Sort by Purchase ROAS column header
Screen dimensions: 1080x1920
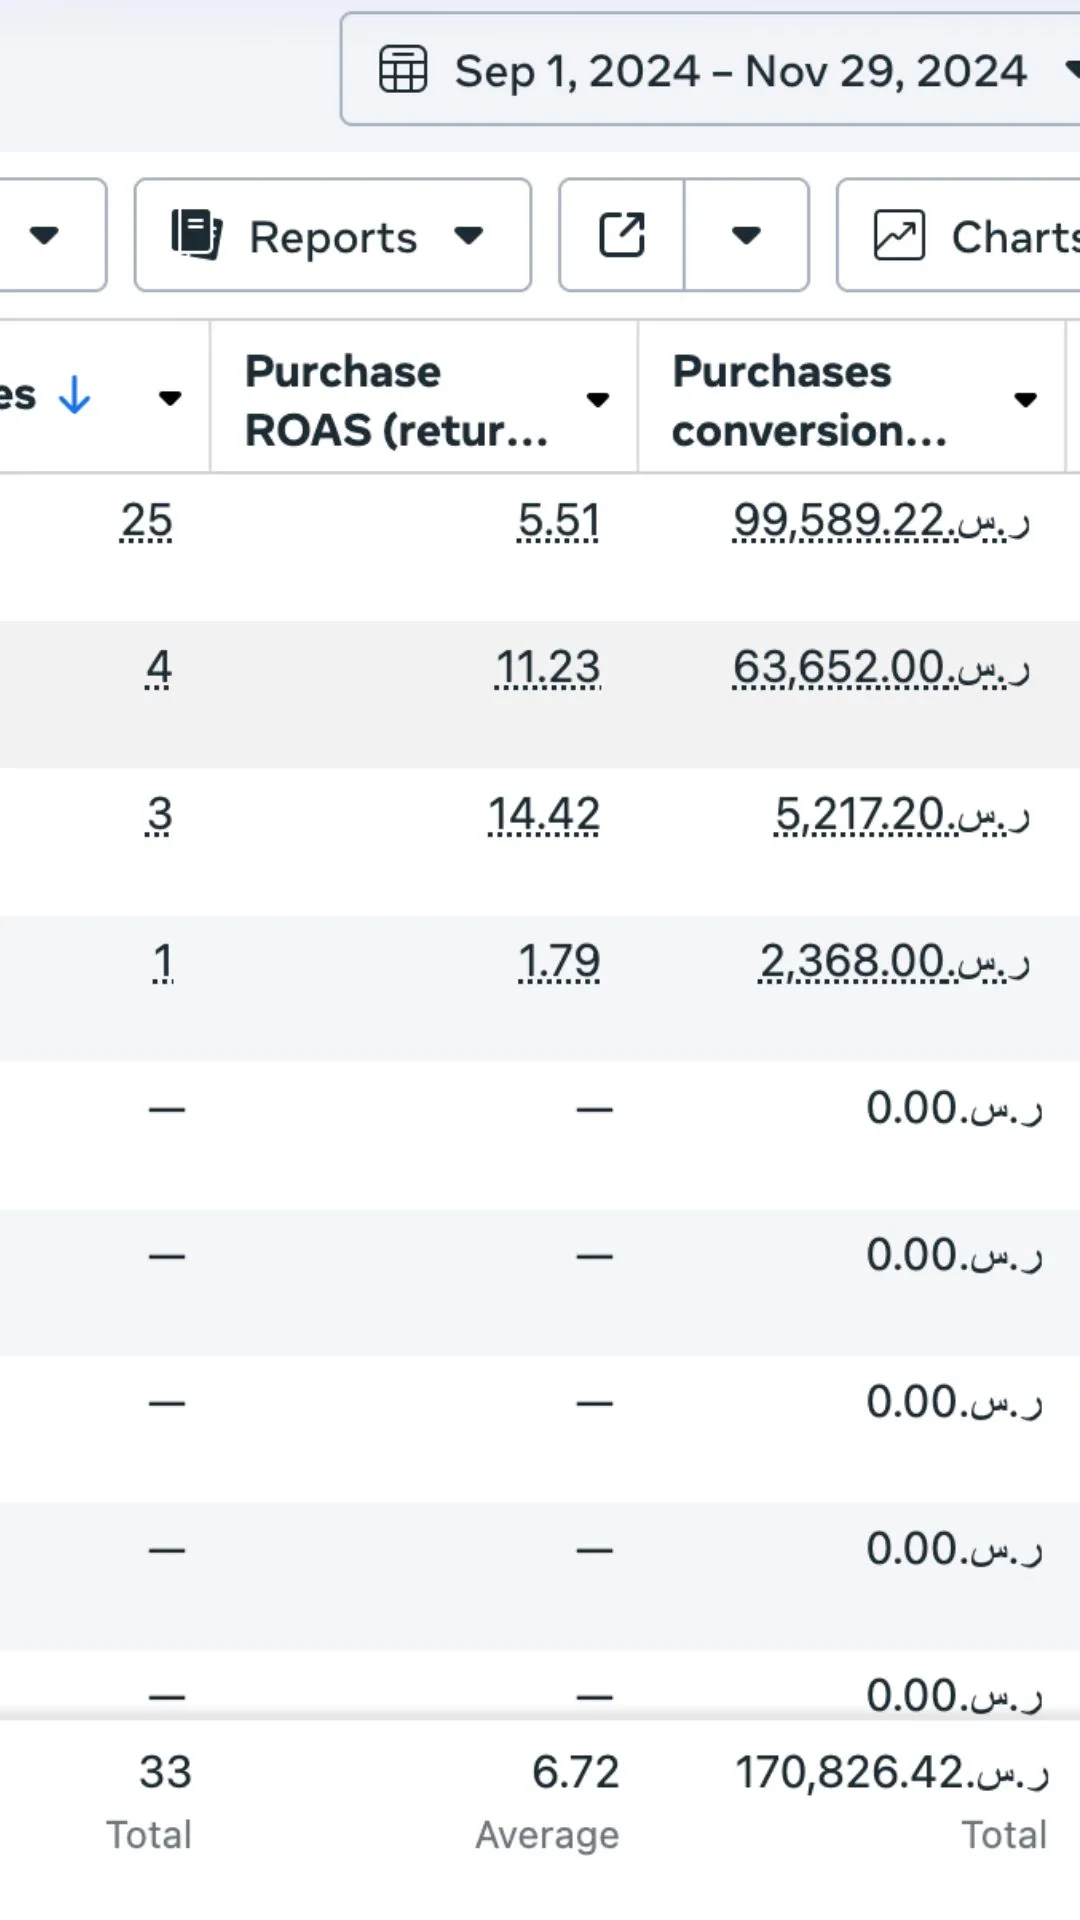397,400
